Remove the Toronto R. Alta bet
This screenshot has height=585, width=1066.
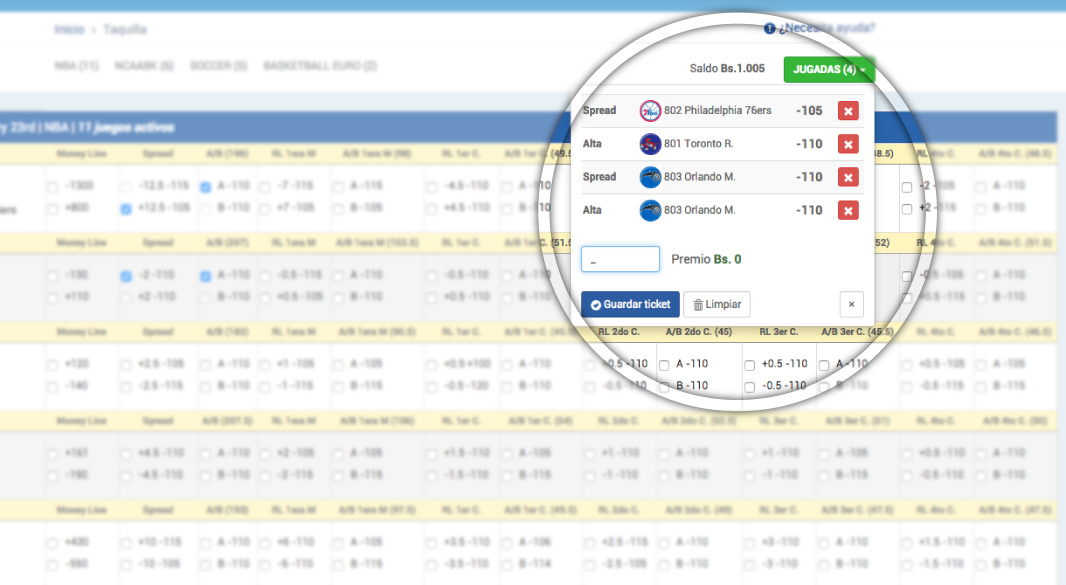[848, 144]
